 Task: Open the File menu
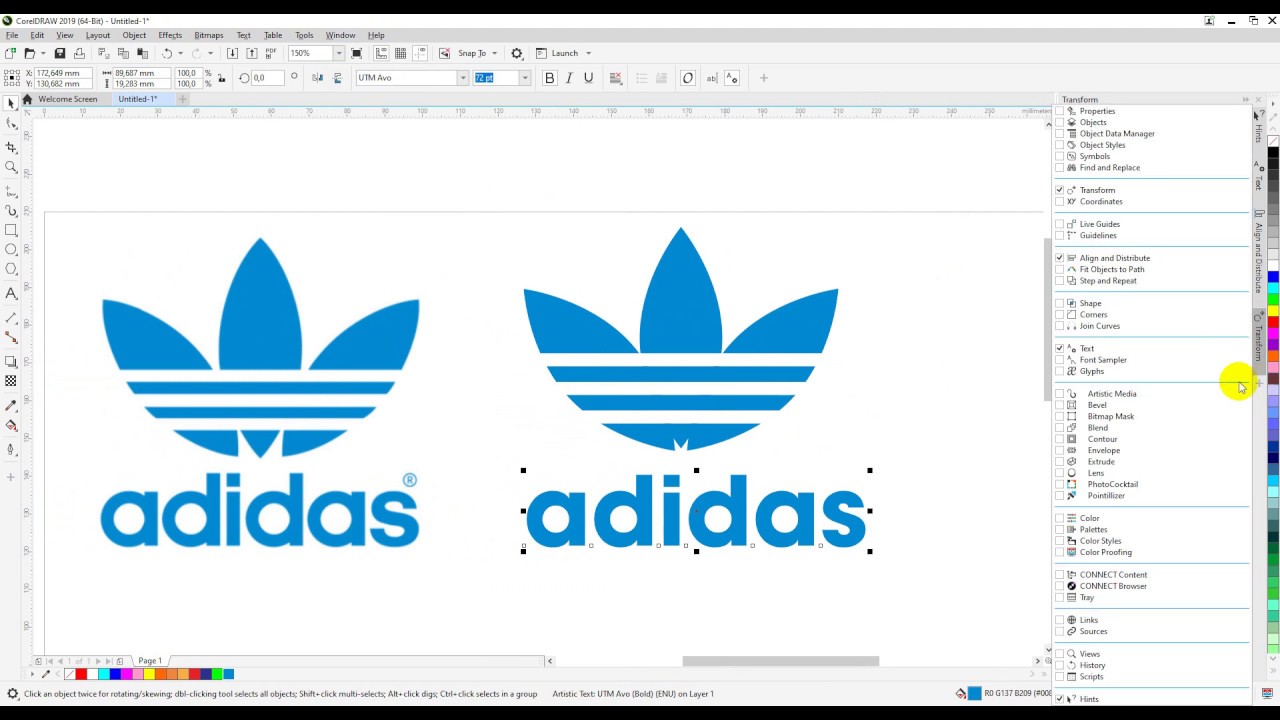[x=12, y=35]
